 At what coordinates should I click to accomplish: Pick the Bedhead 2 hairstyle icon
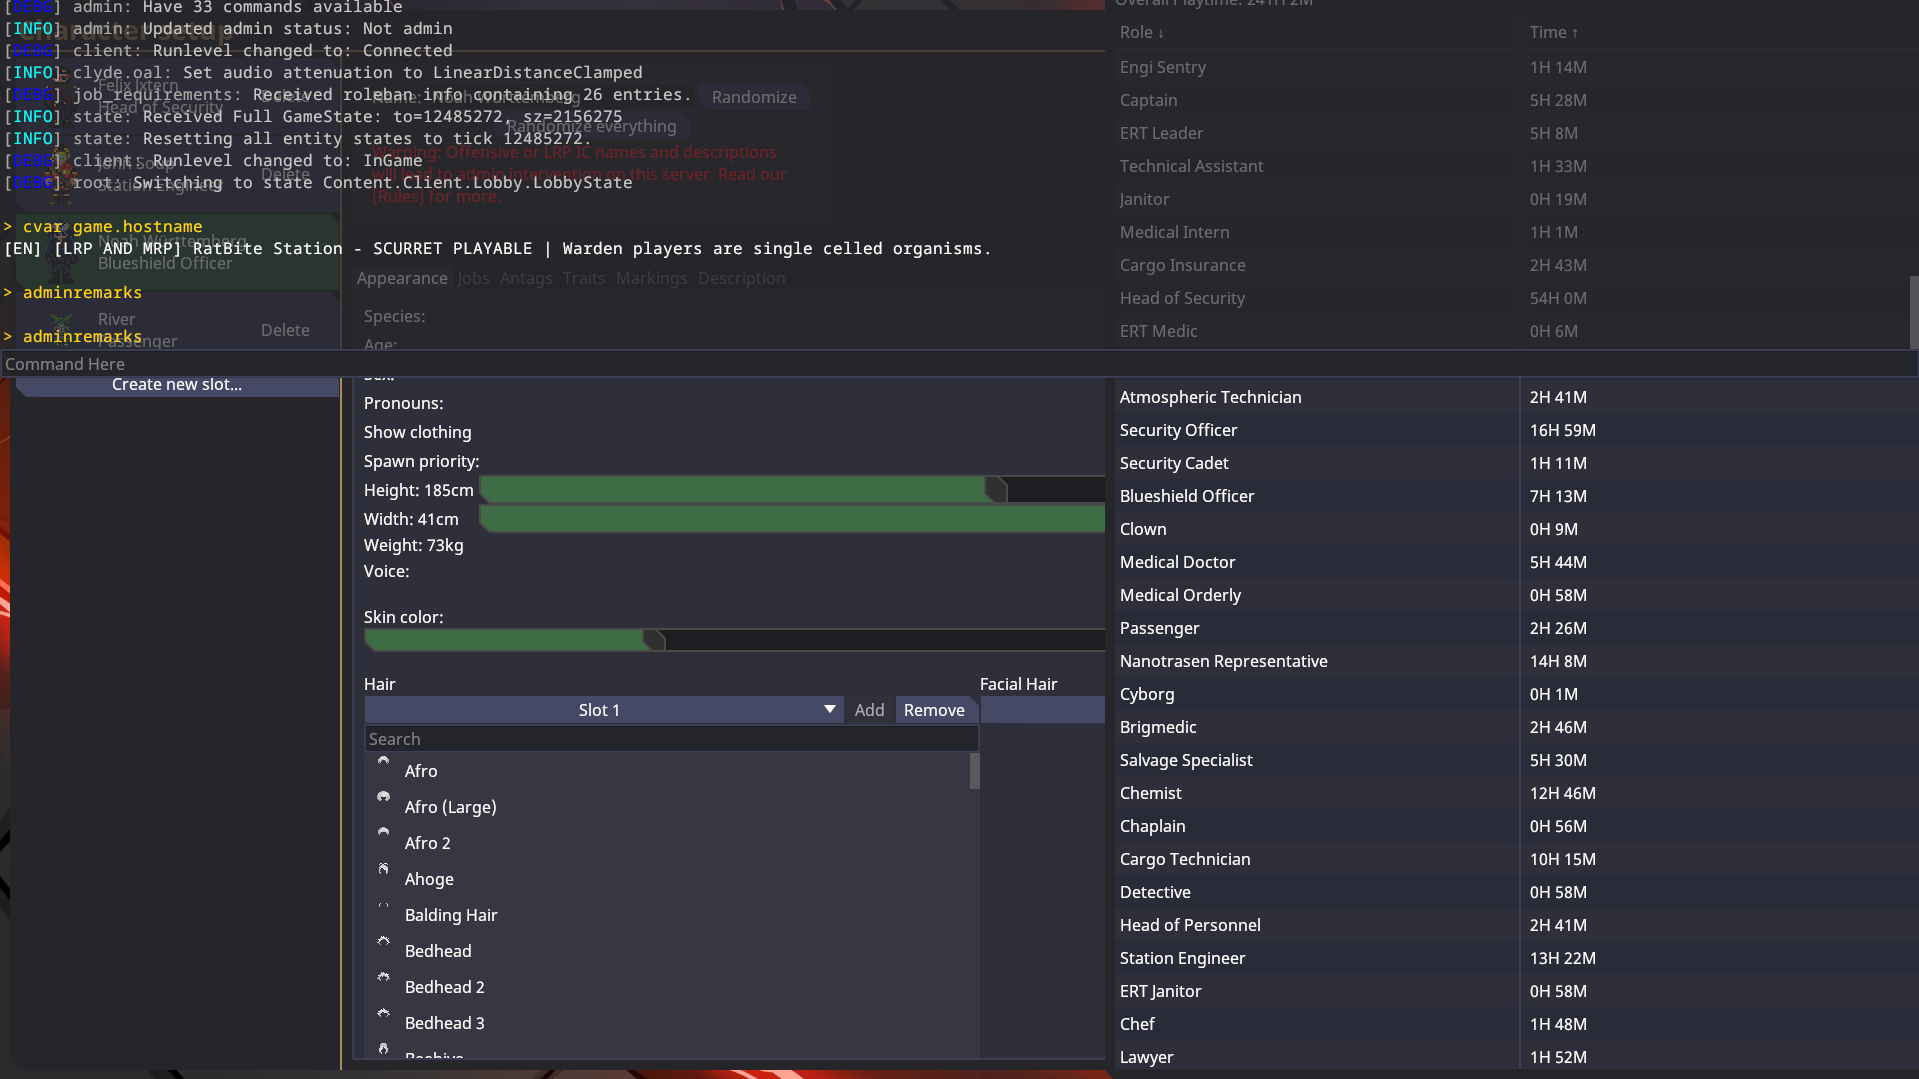[x=383, y=979]
